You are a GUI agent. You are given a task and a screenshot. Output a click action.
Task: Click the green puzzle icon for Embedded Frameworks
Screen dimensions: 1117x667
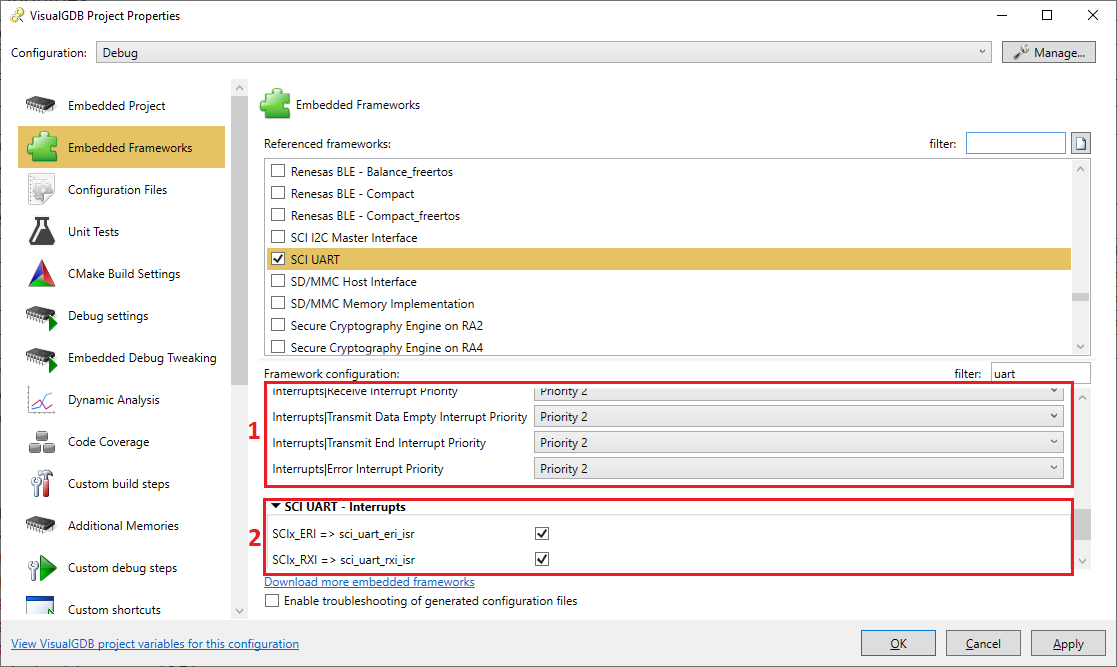click(42, 148)
